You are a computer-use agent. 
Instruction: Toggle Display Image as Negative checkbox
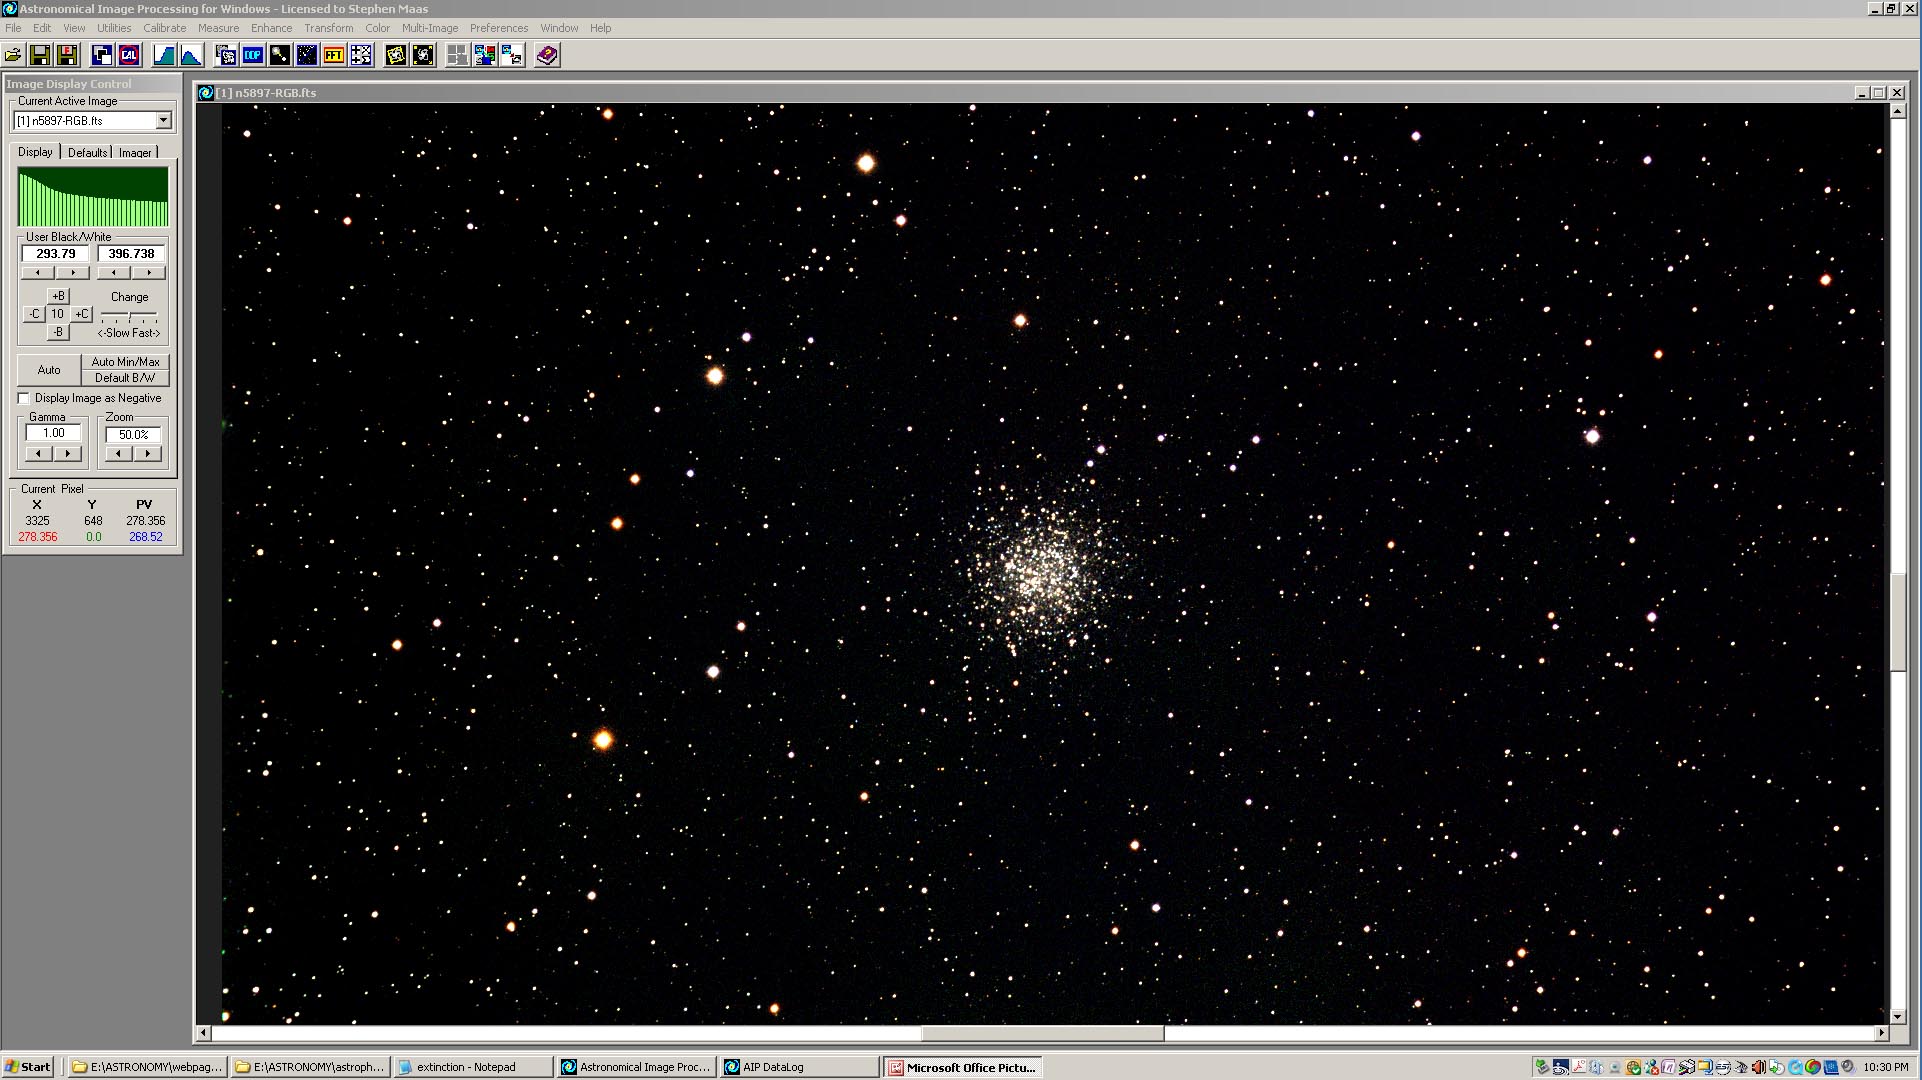tap(24, 398)
